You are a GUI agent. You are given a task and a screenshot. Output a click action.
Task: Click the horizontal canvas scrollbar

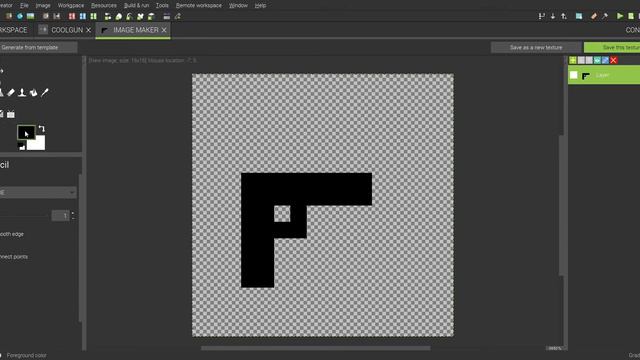[x=316, y=348]
